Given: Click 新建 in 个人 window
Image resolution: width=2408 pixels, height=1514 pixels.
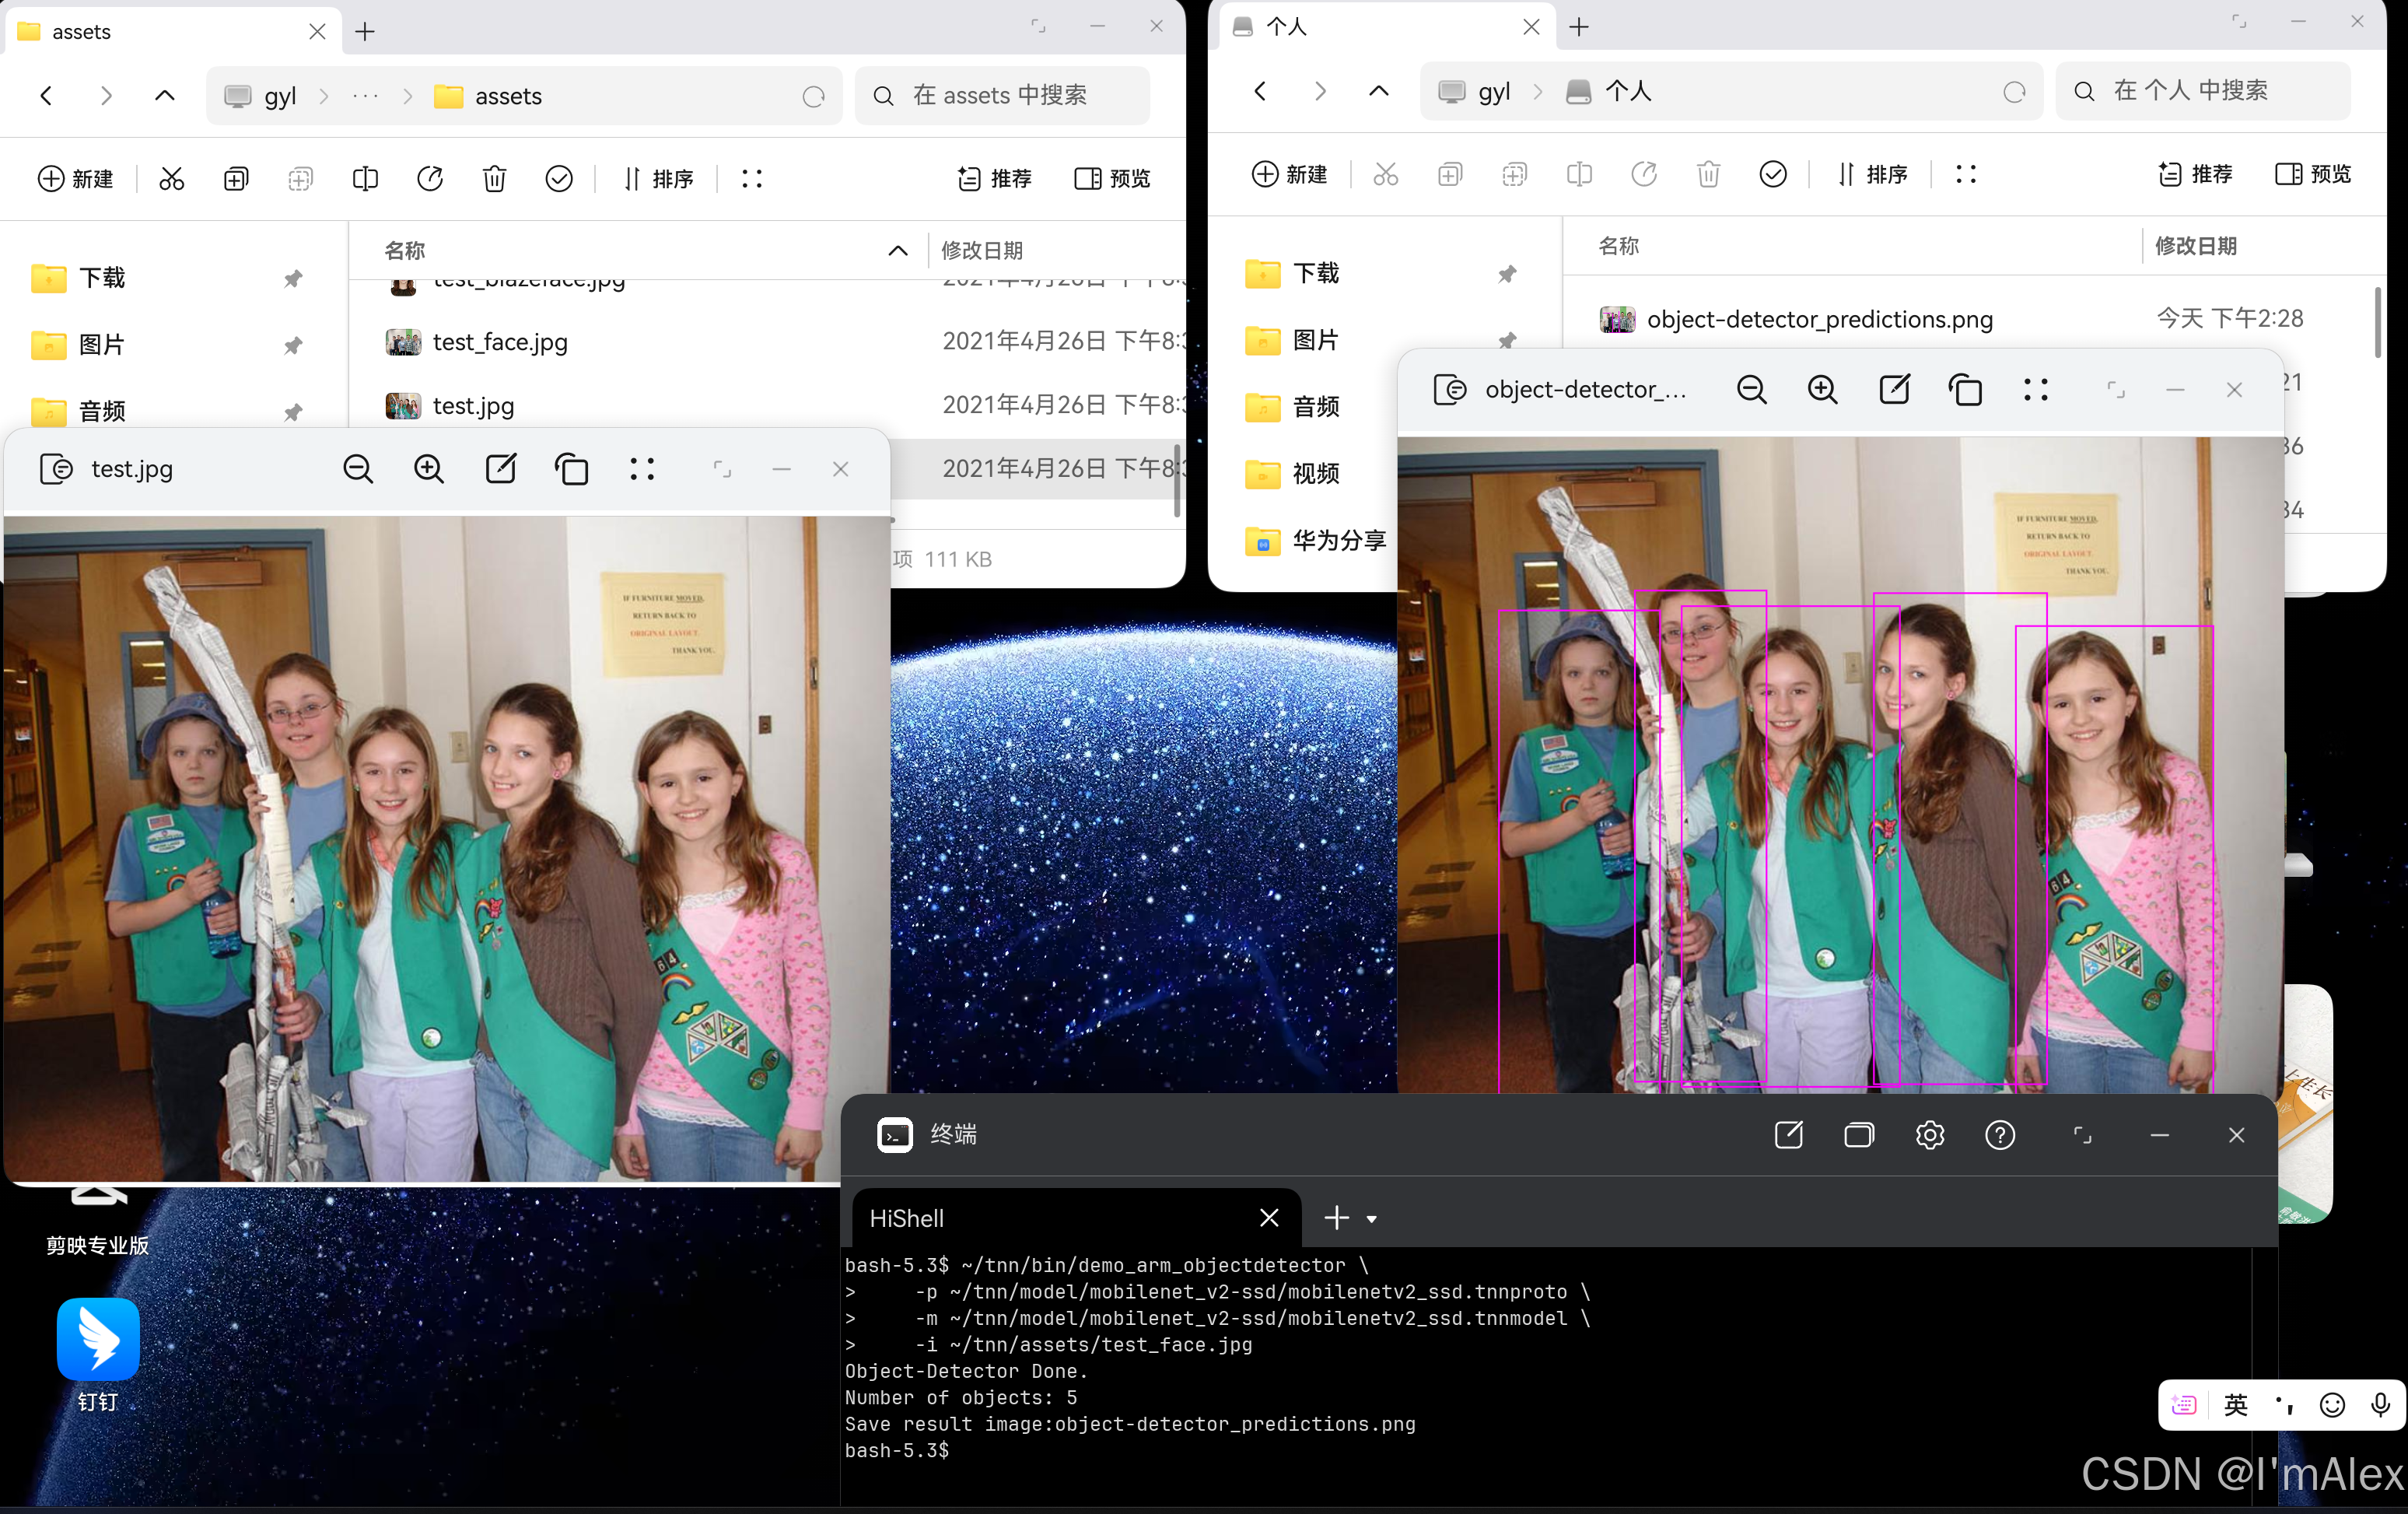Looking at the screenshot, I should point(1290,175).
